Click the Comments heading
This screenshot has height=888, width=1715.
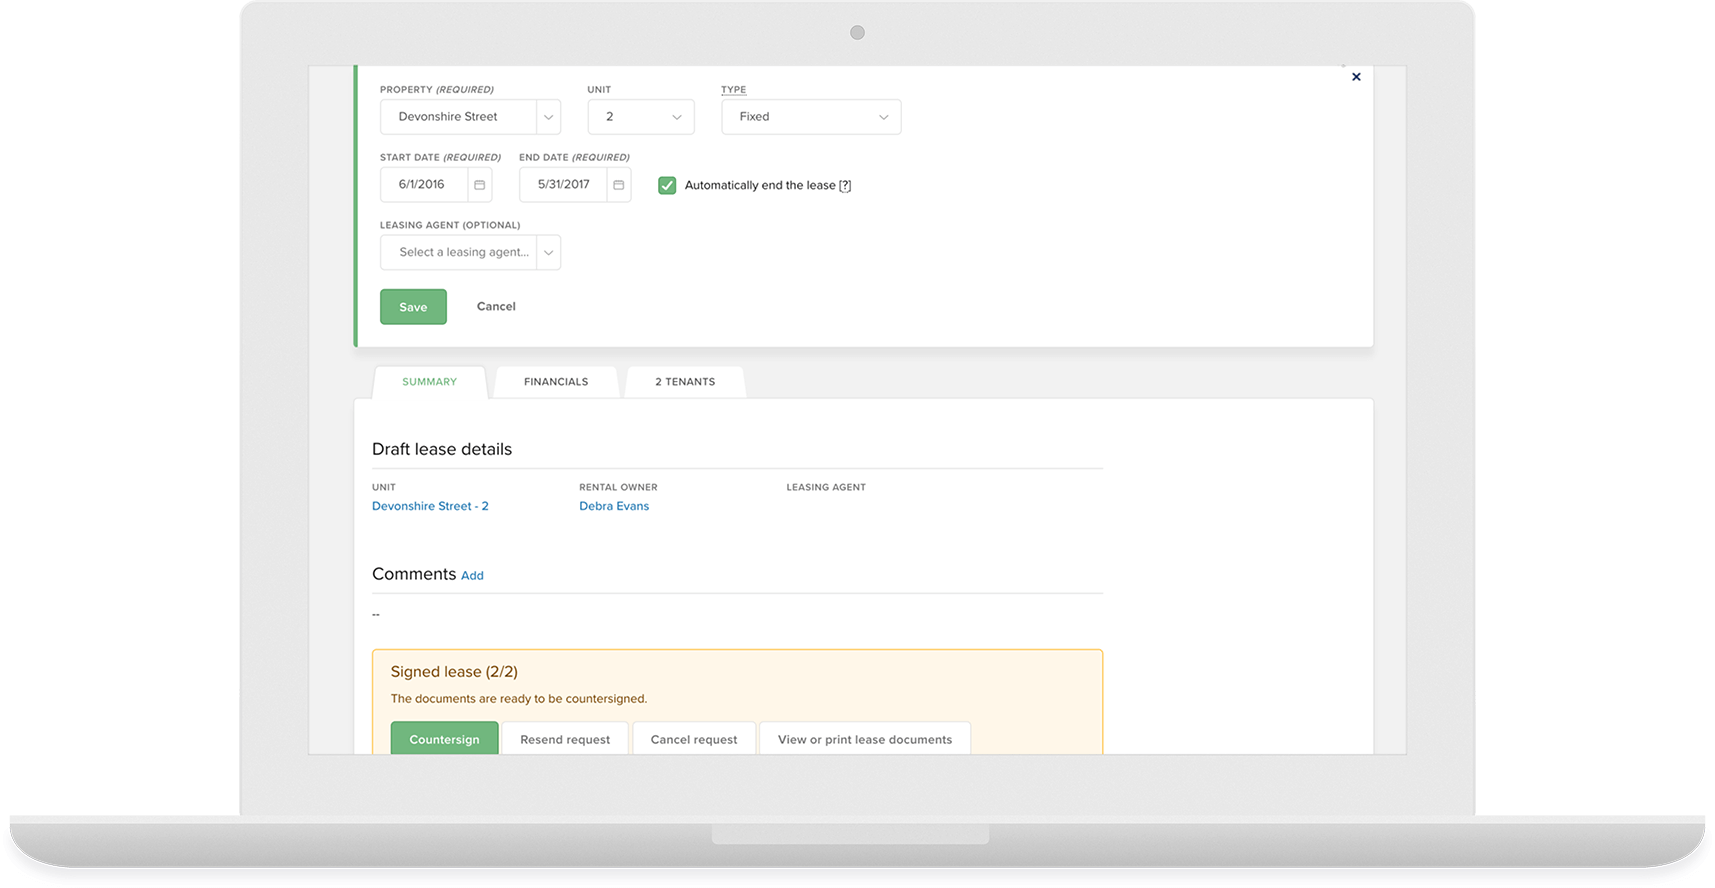coord(414,574)
